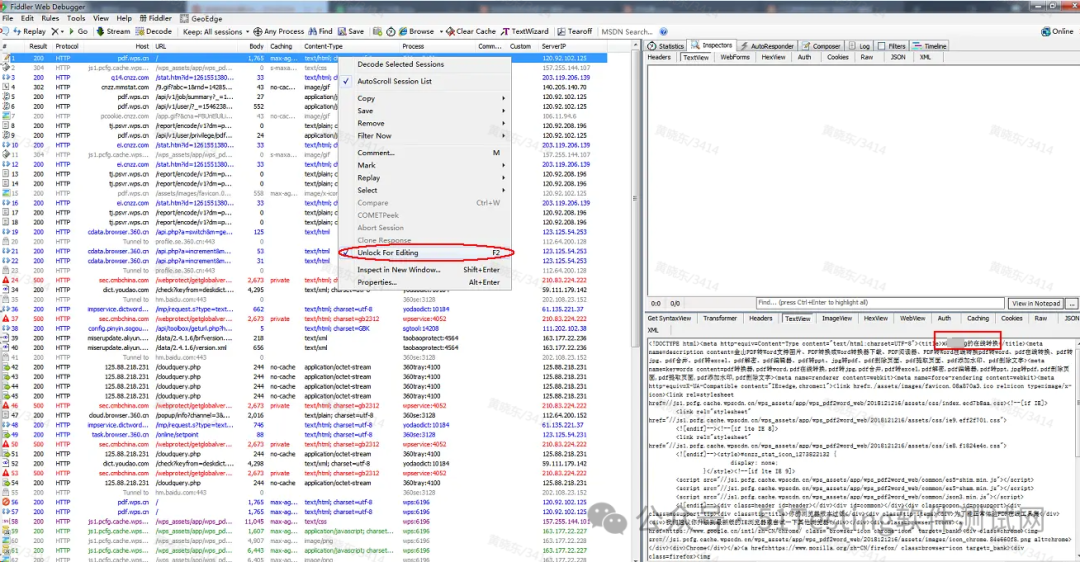Open the Filters tab
Screen dimensions: 1080x562
click(891, 46)
